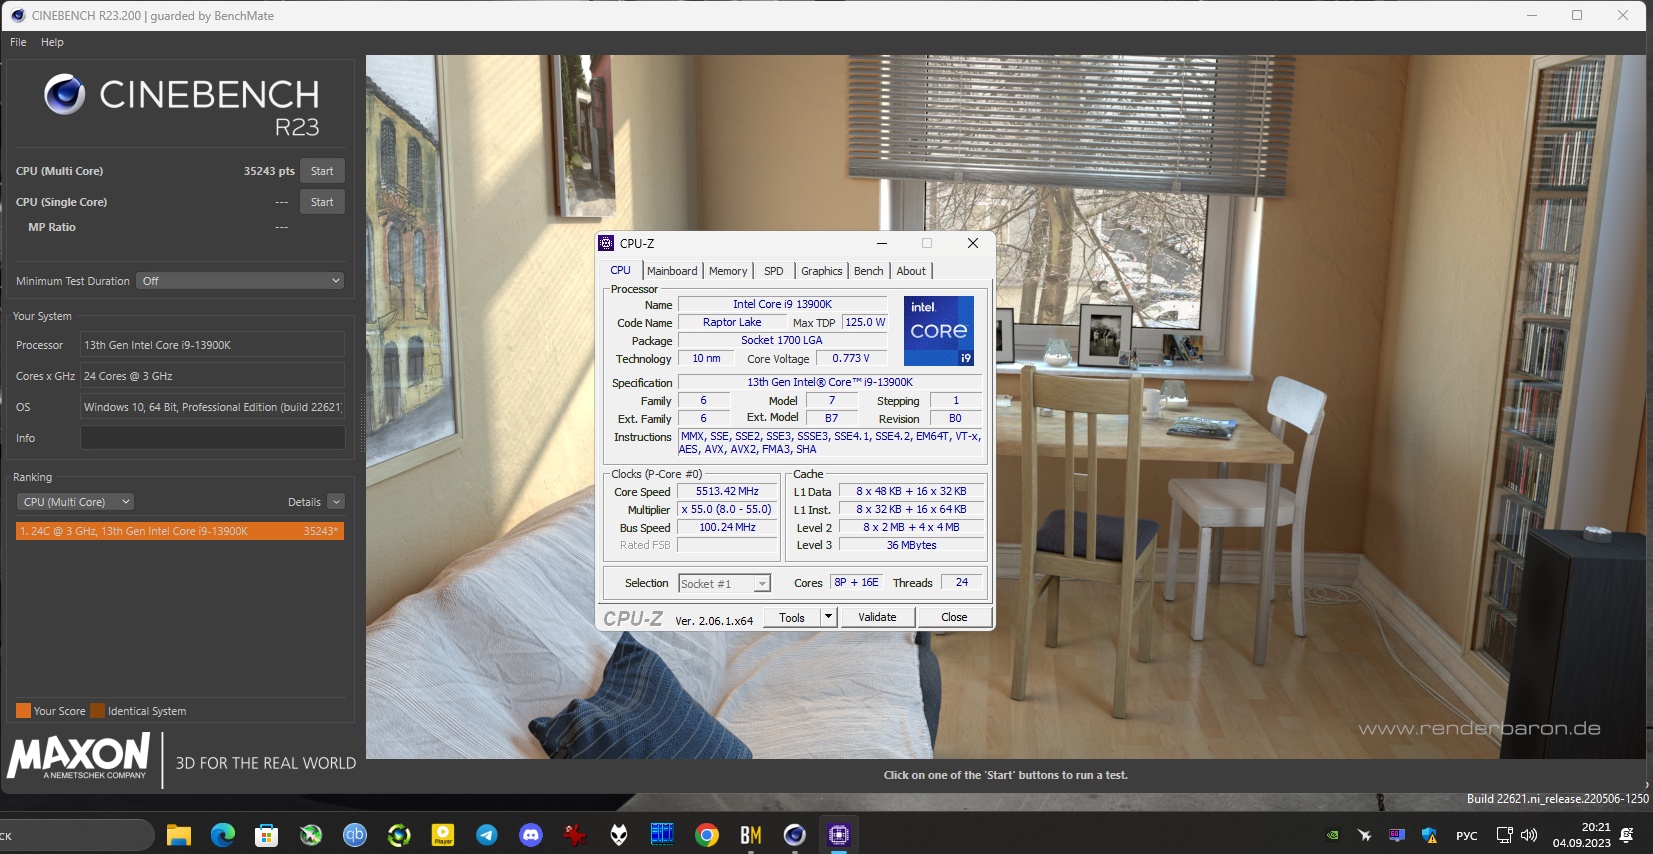Screen dimensions: 1653x854
Task: Click the airplane tray icon
Action: point(1365,835)
